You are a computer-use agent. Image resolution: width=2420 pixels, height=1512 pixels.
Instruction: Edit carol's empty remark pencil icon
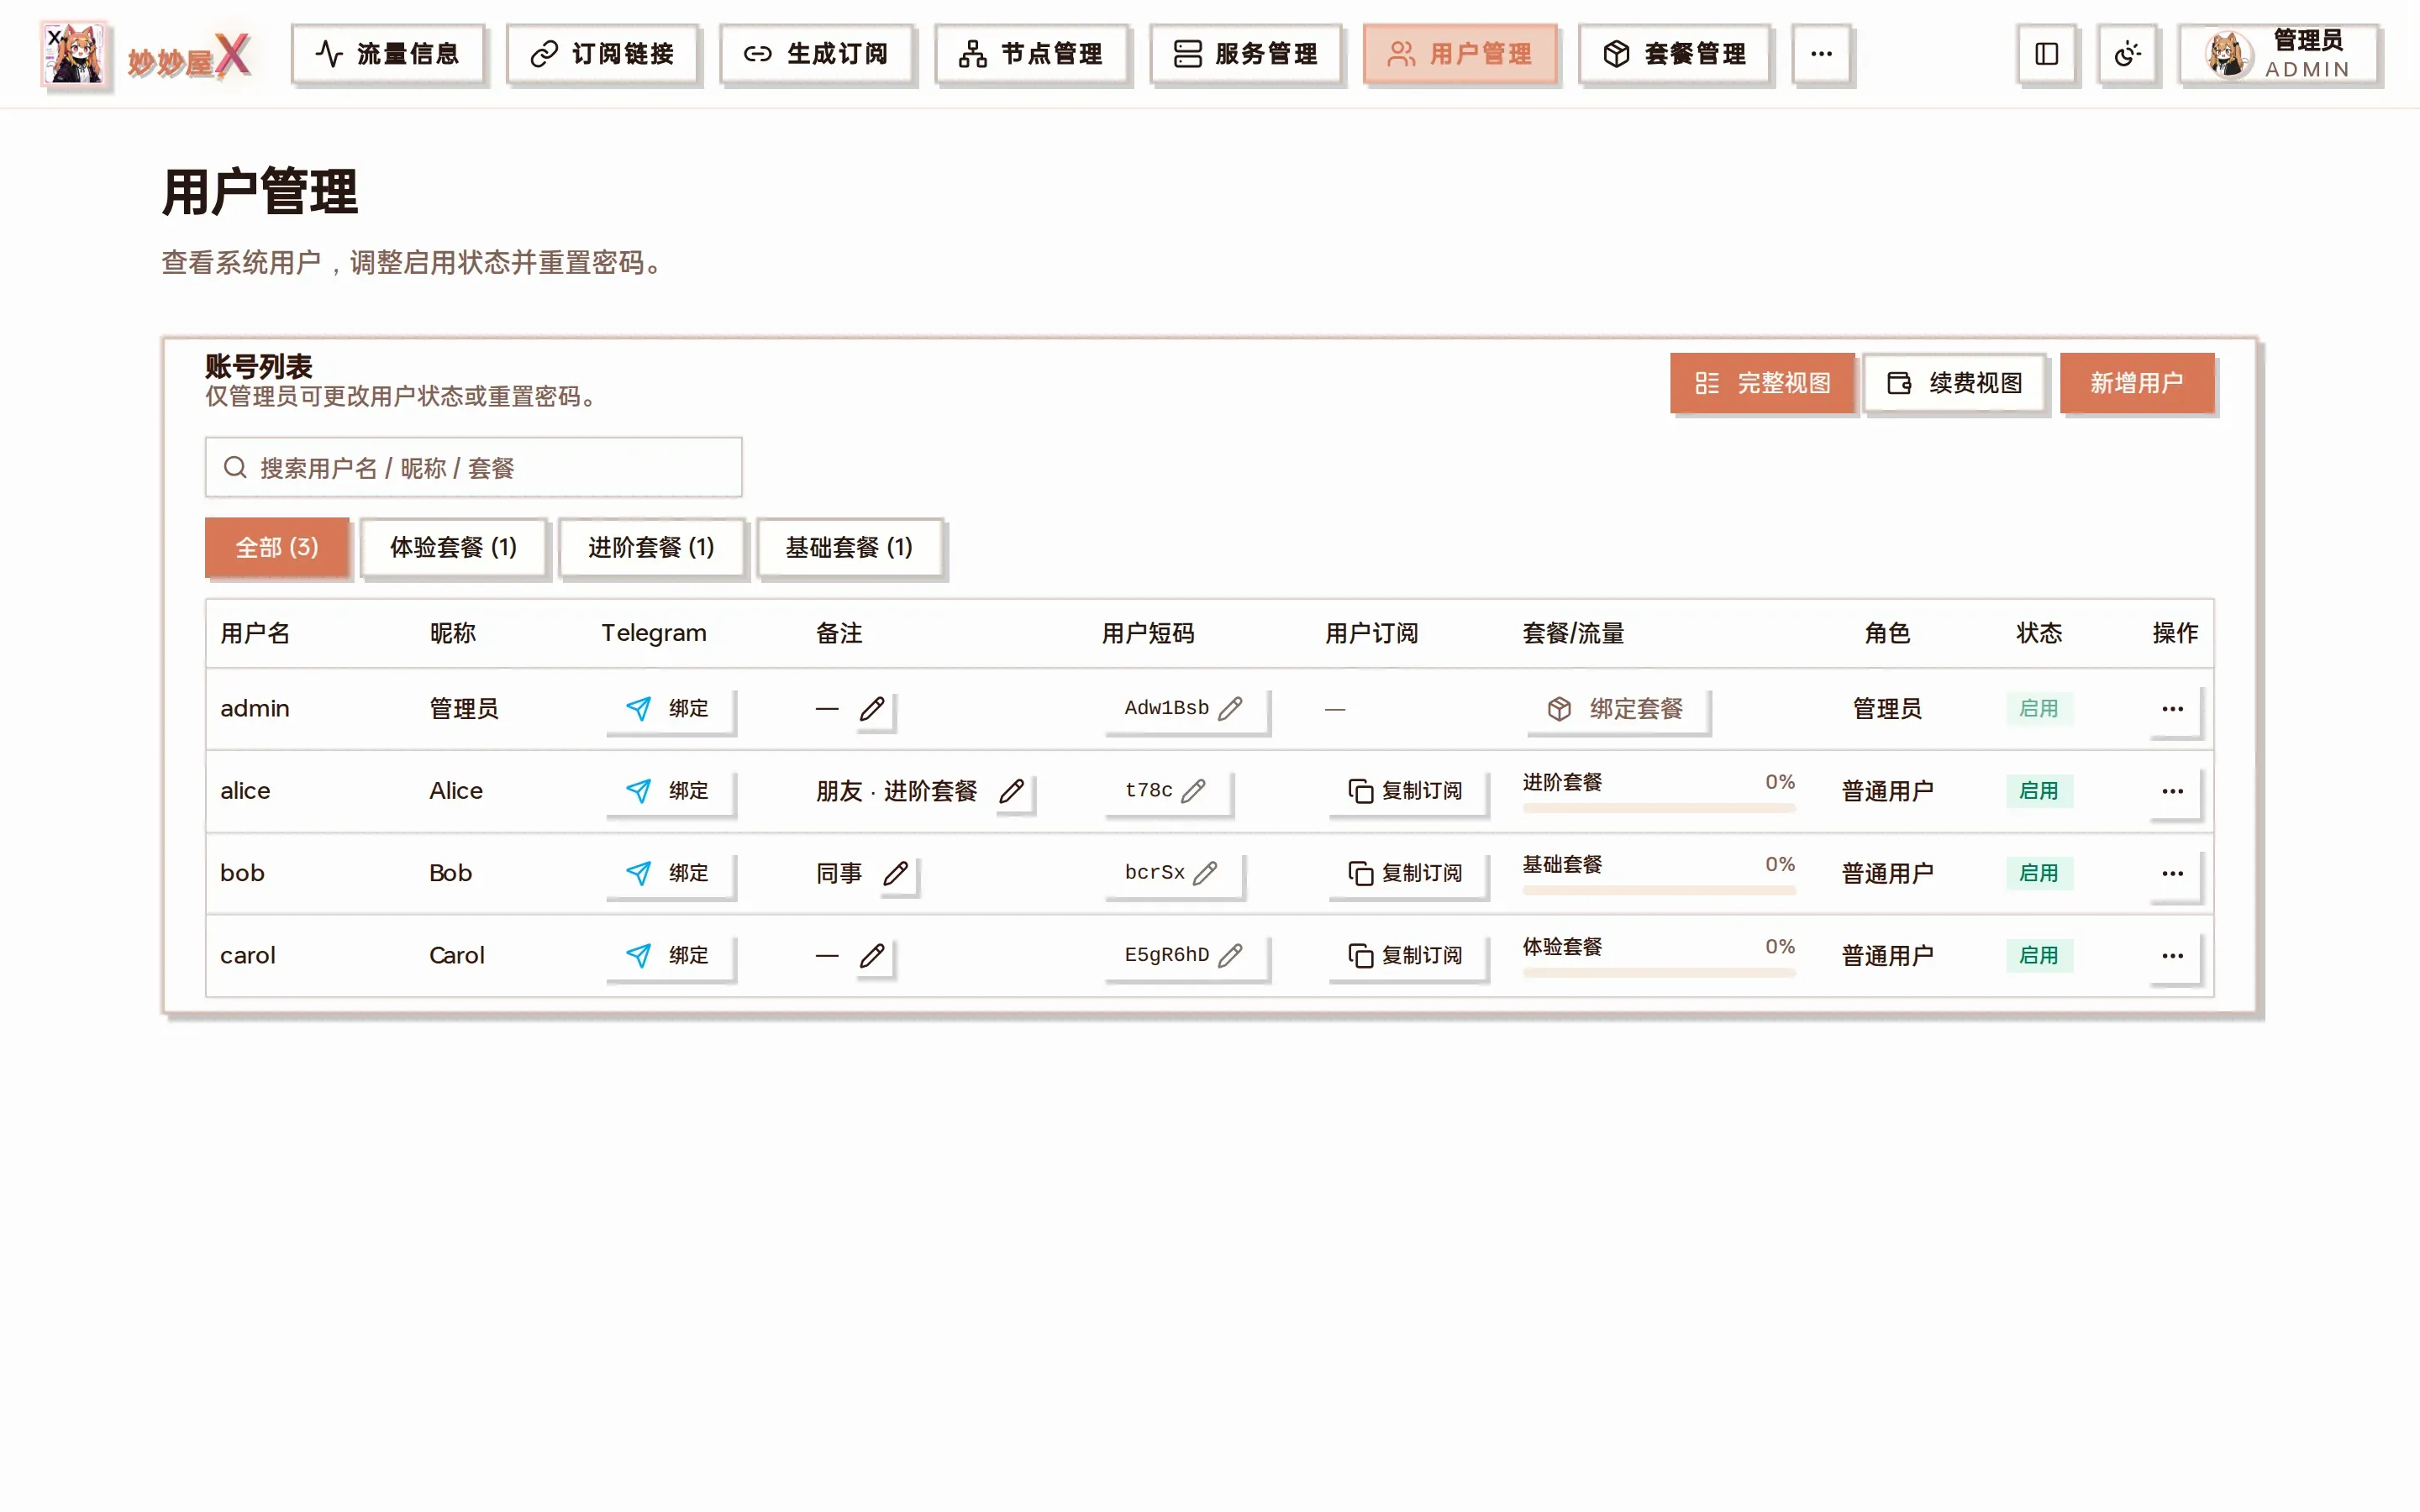pyautogui.click(x=872, y=955)
